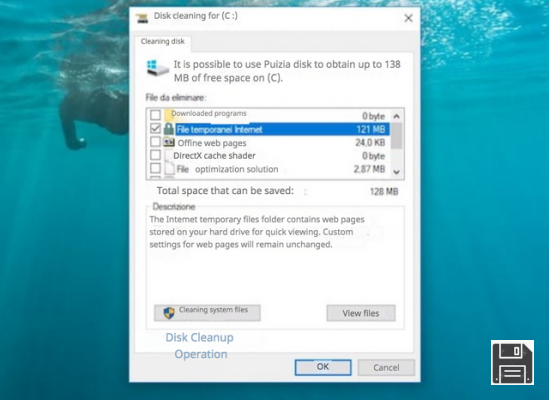Check the DirectX cache shader checkbox
The image size is (549, 400).
(x=155, y=155)
